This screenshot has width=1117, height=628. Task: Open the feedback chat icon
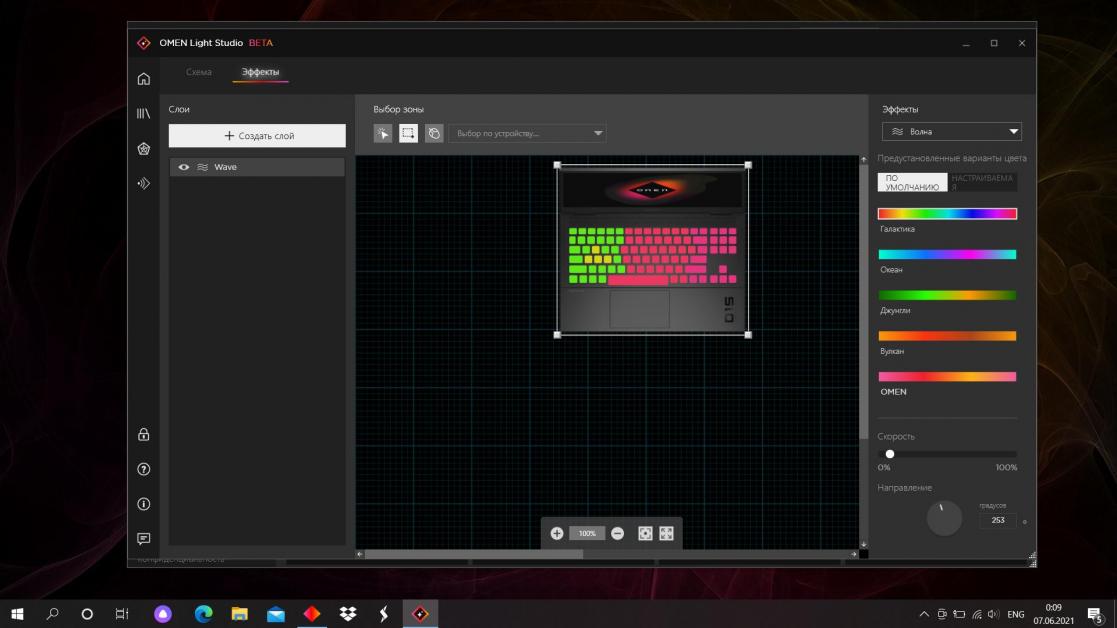point(144,538)
